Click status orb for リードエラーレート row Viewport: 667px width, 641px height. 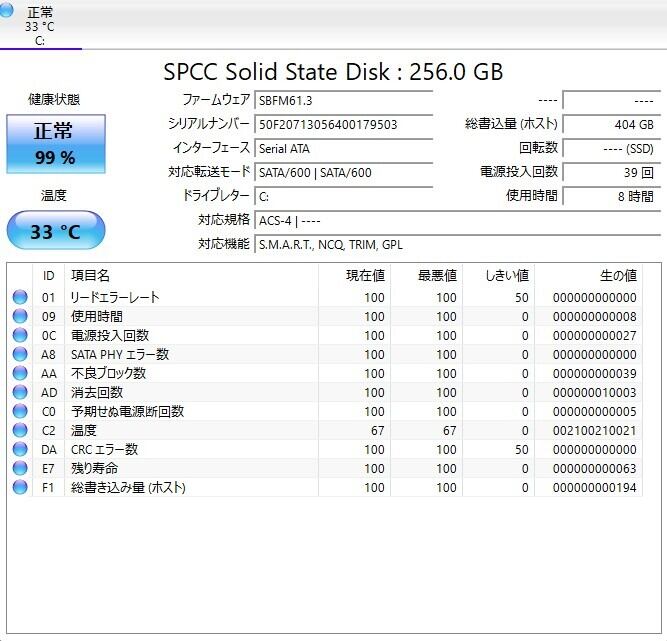20,297
